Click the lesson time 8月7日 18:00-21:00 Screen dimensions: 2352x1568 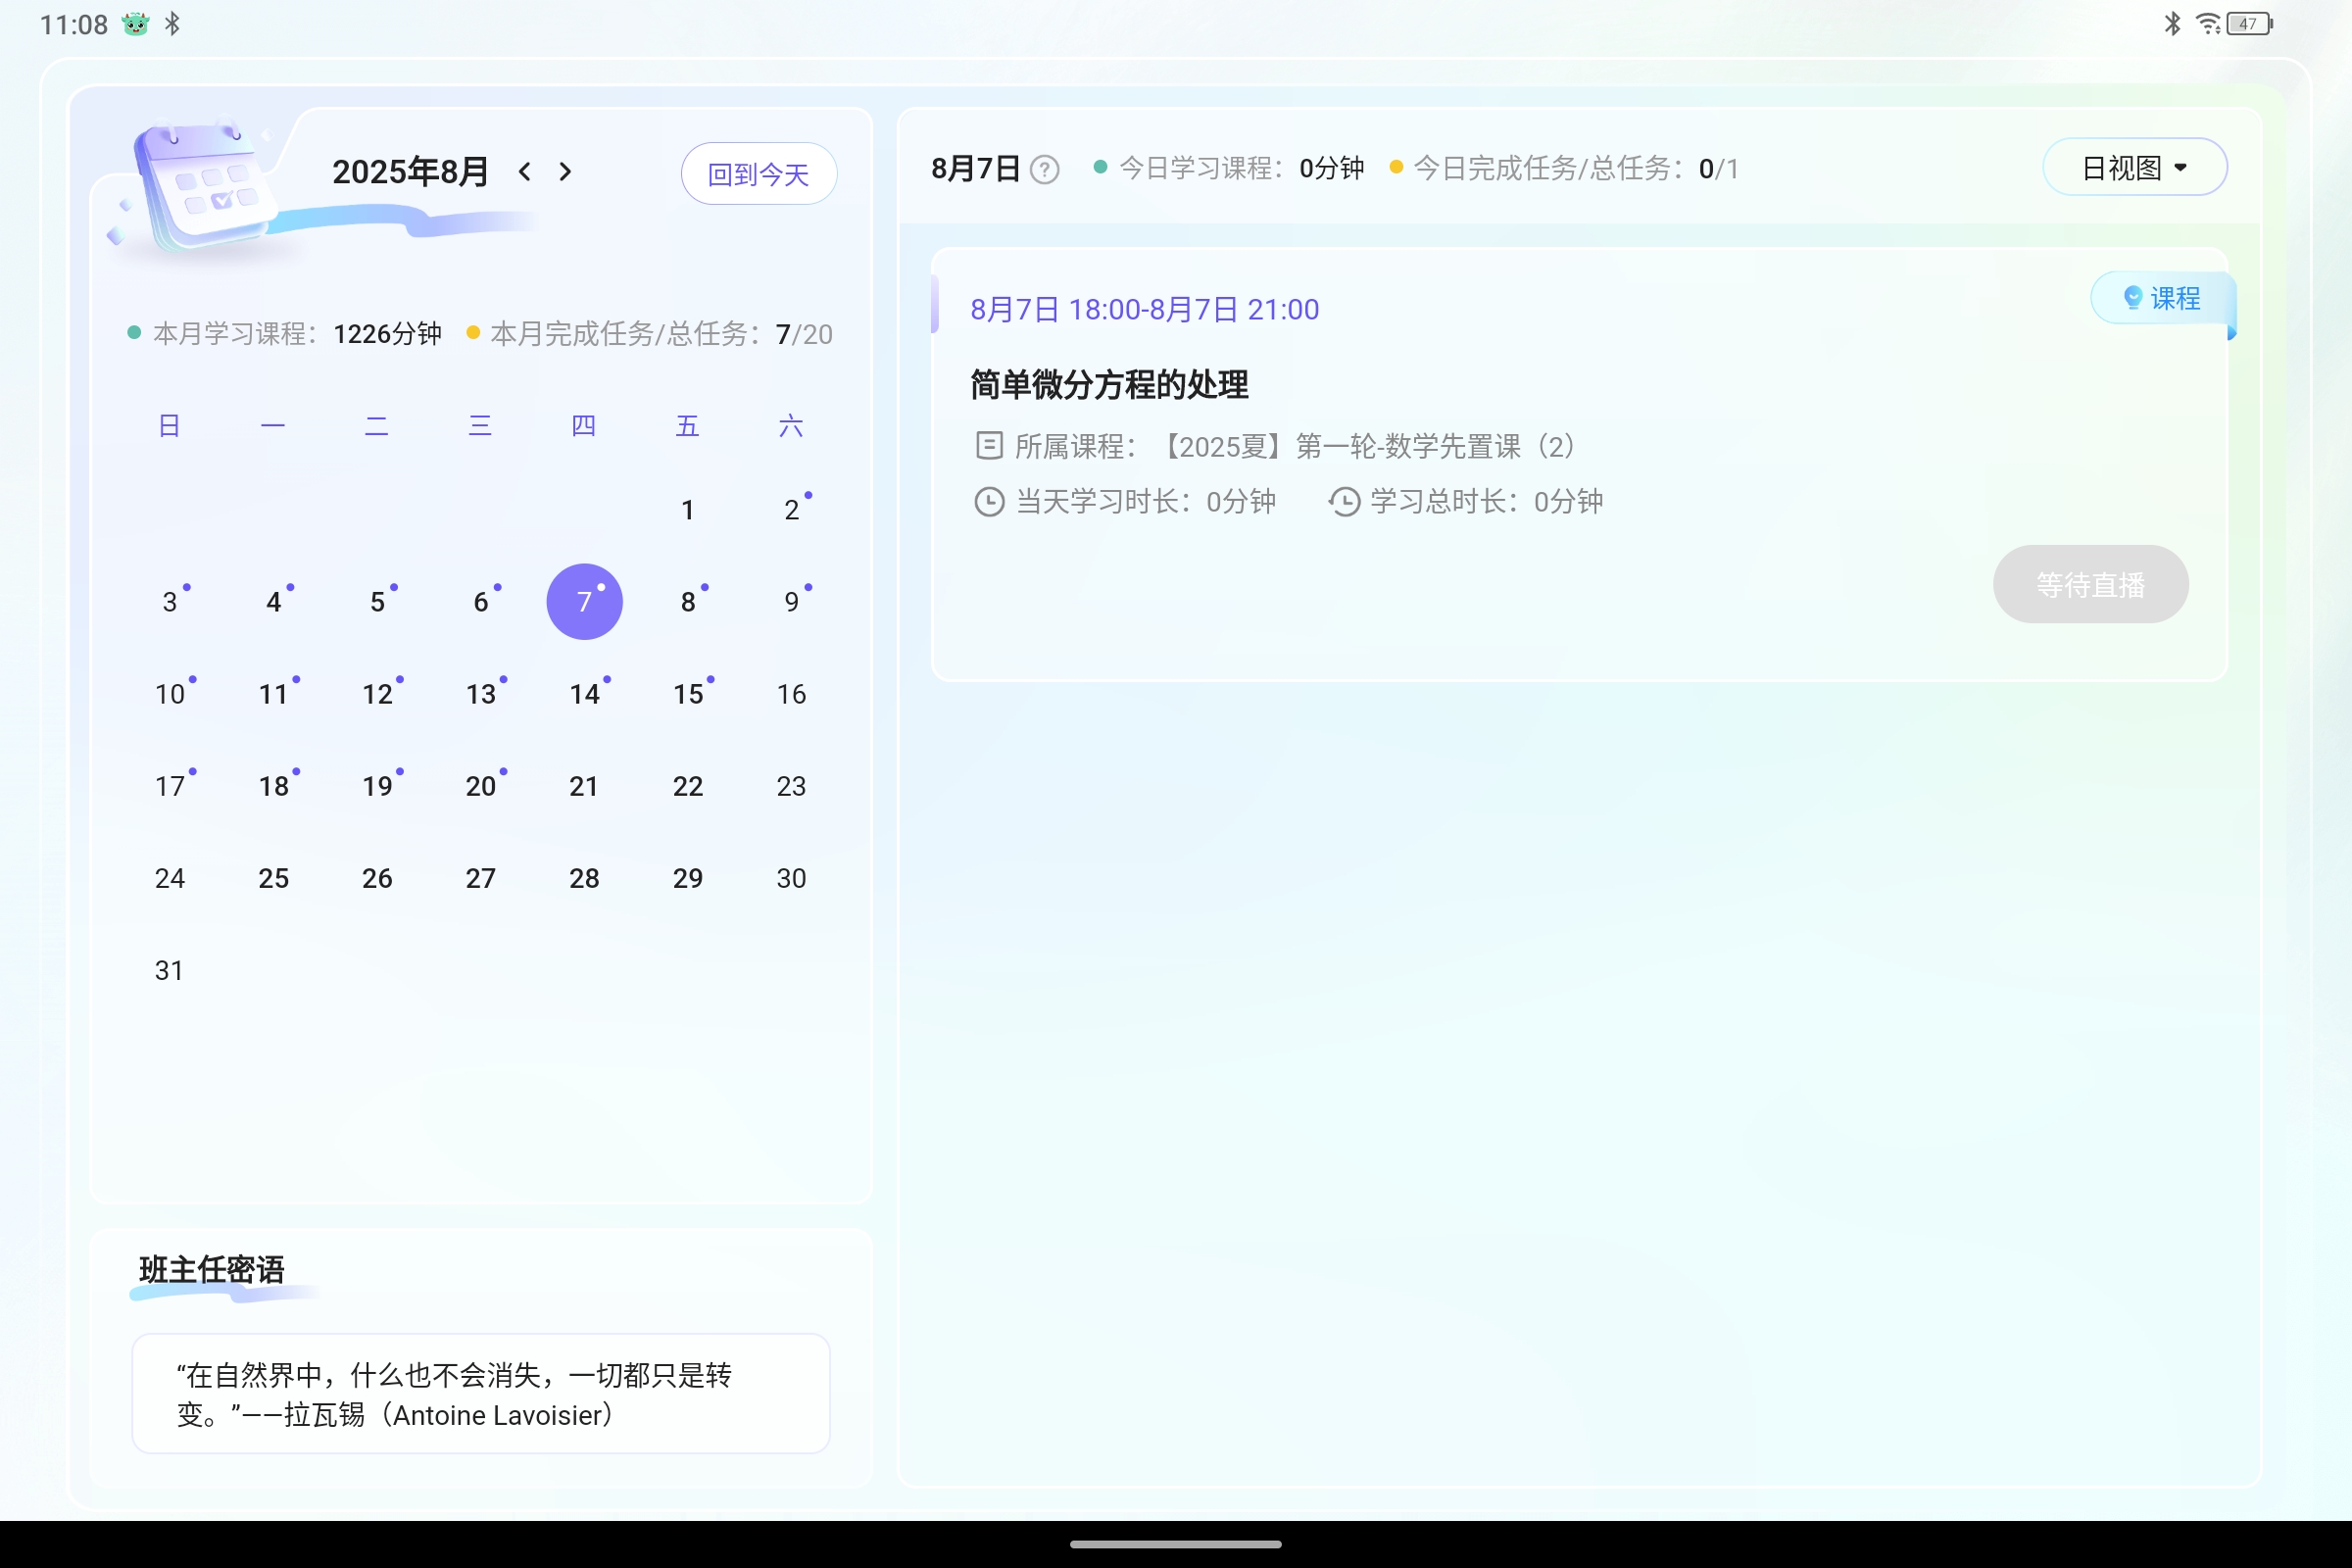coord(1145,310)
